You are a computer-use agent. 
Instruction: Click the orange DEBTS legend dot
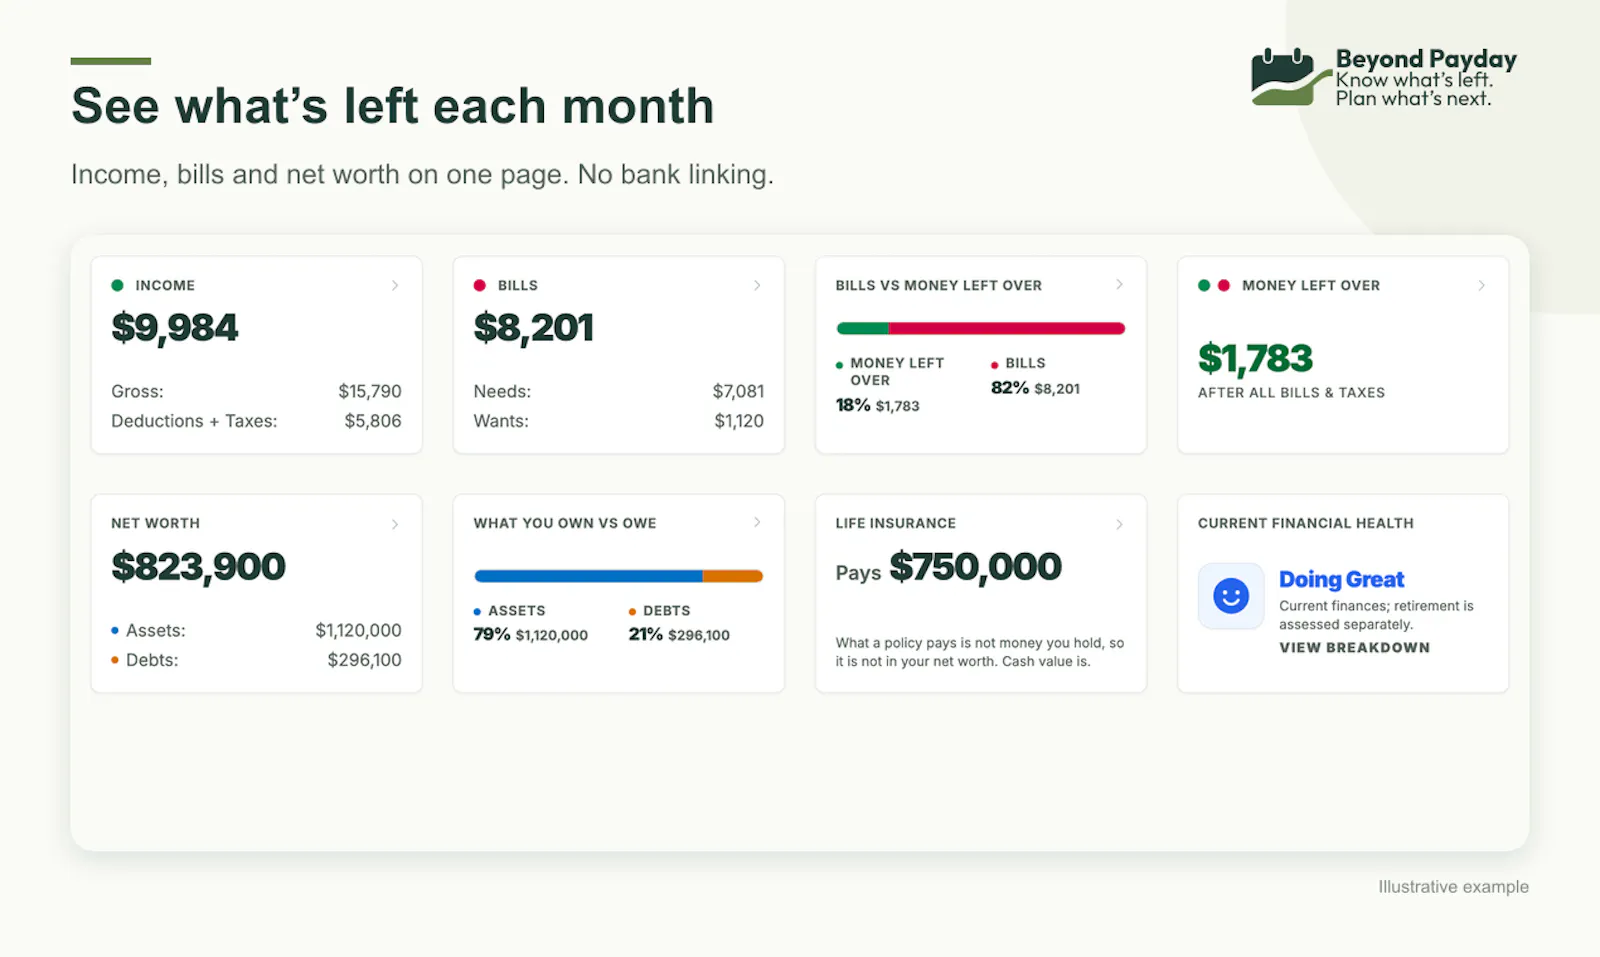(x=632, y=611)
